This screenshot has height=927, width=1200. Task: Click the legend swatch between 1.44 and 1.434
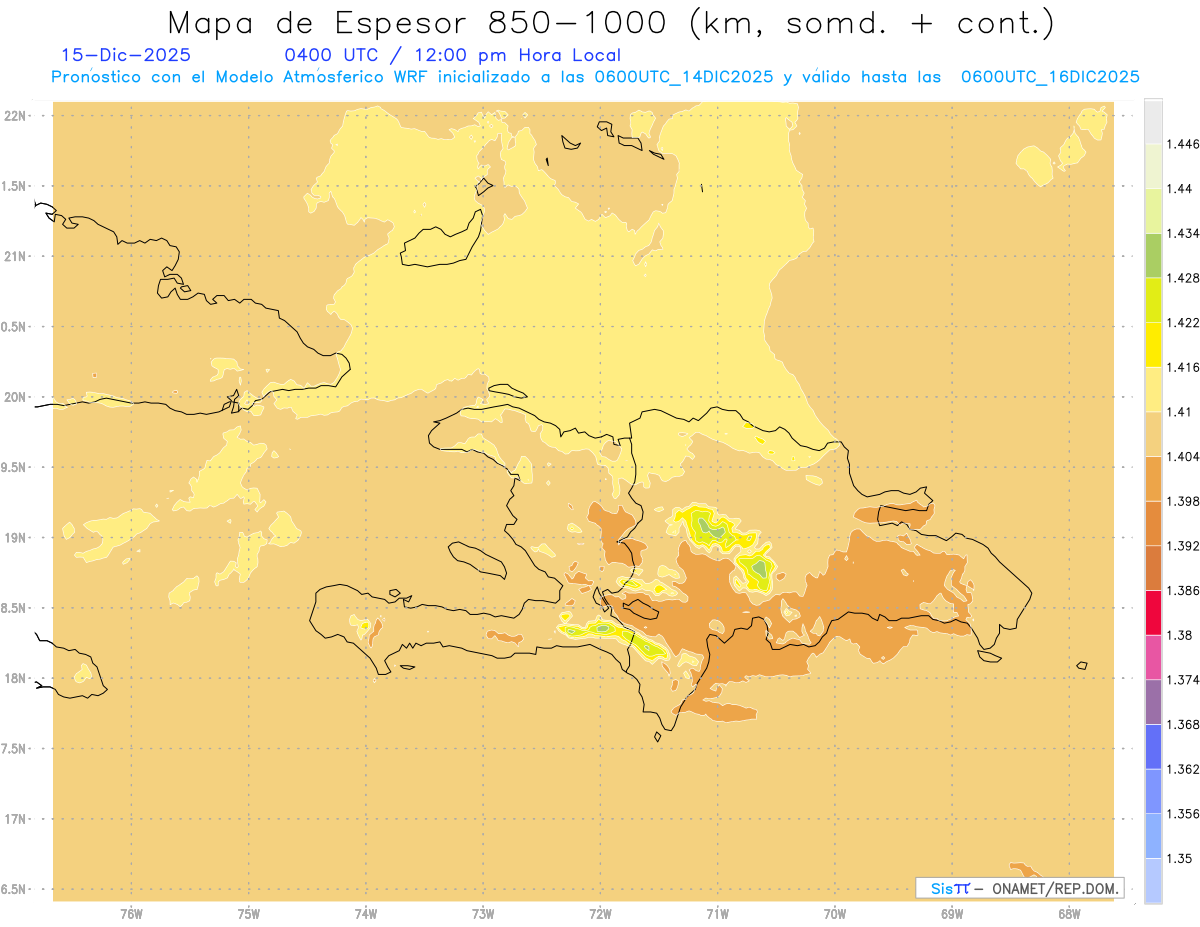click(1153, 211)
